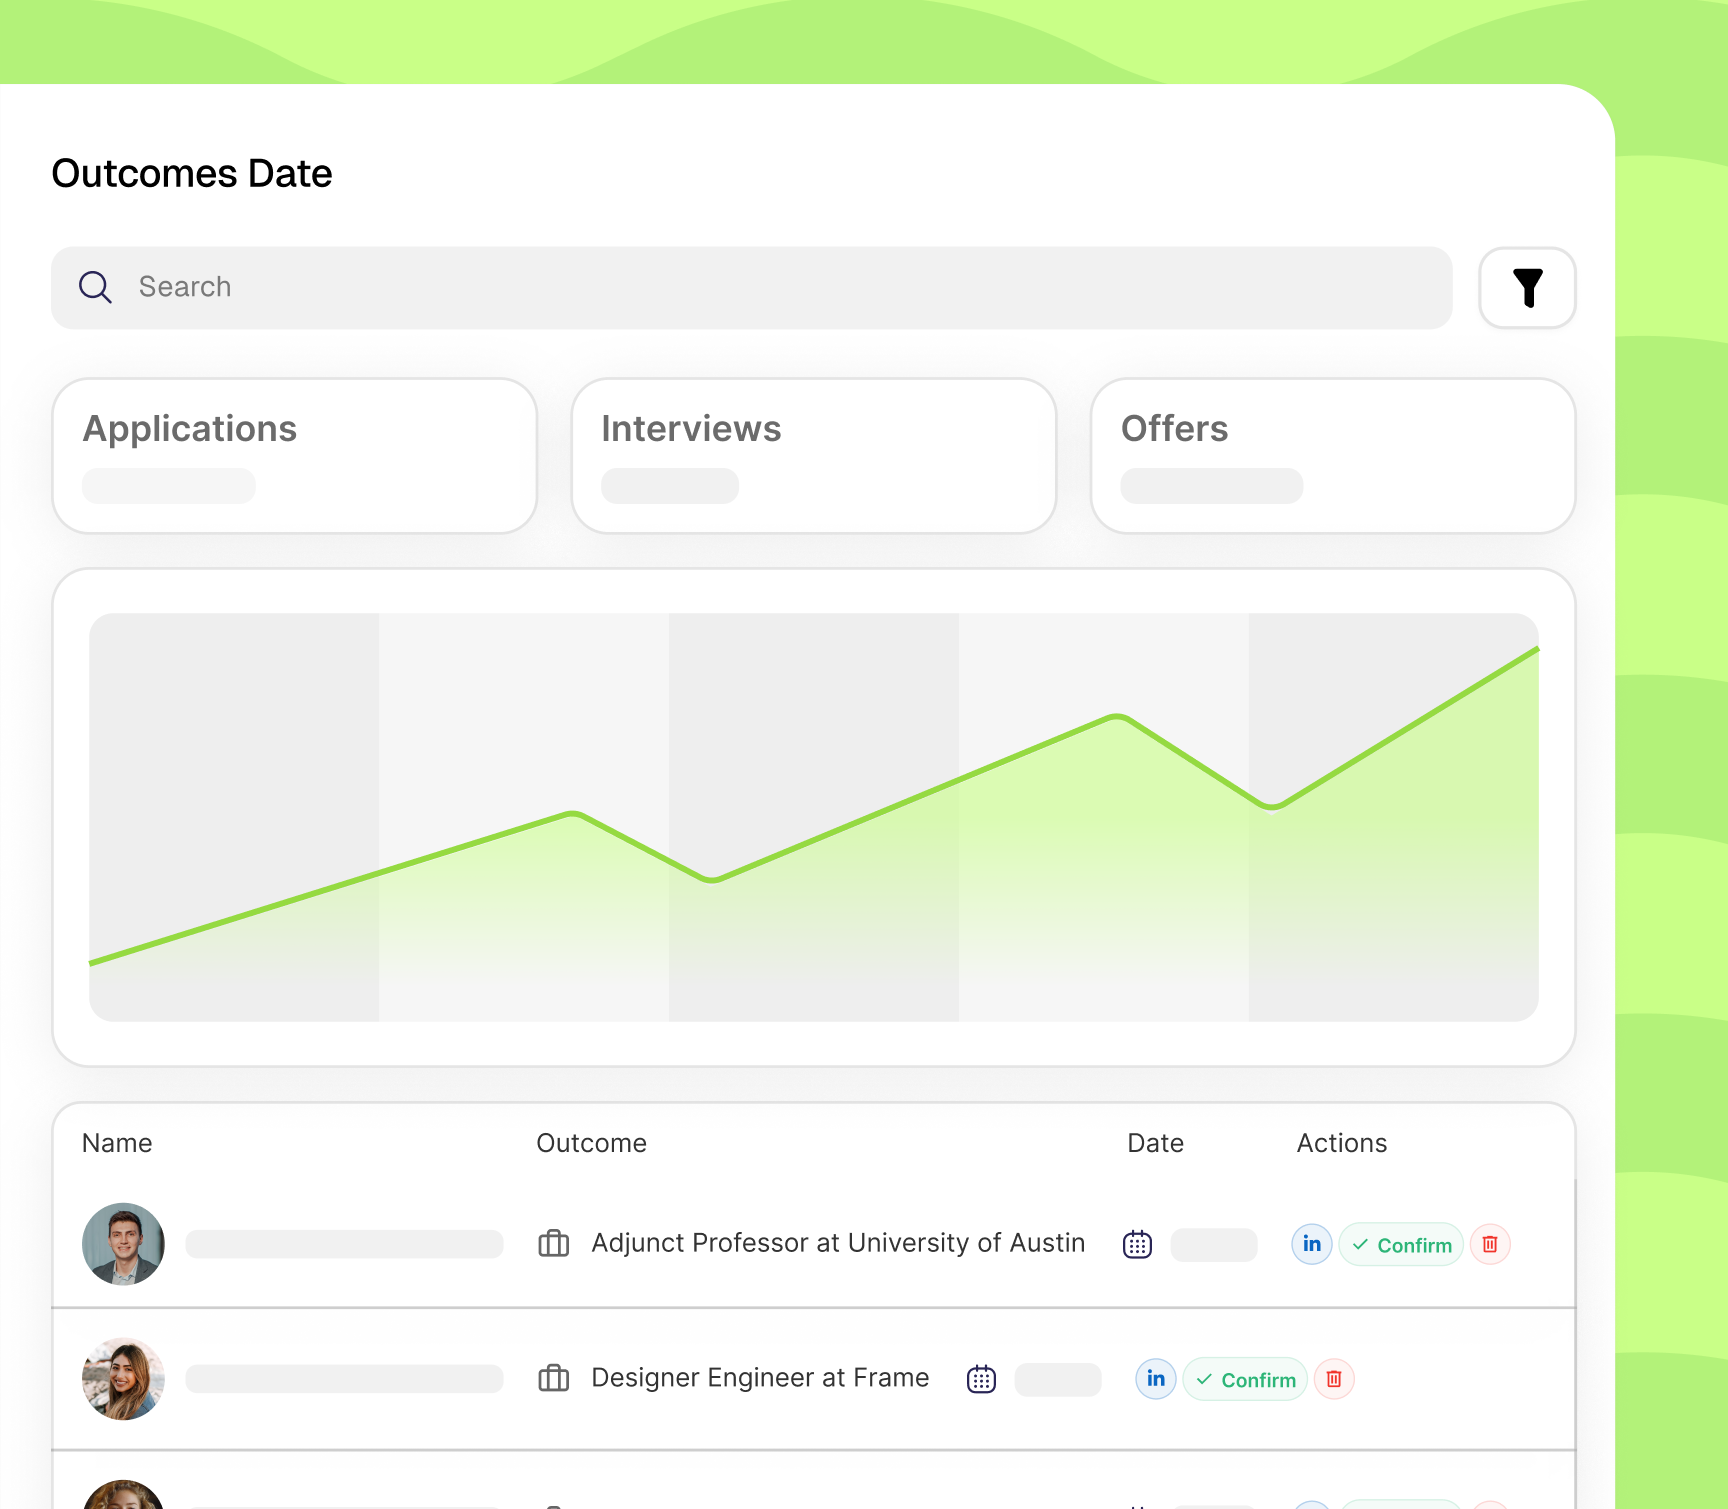Click the magnifying glass search icon
Viewport: 1728px width, 1509px height.
click(x=95, y=287)
